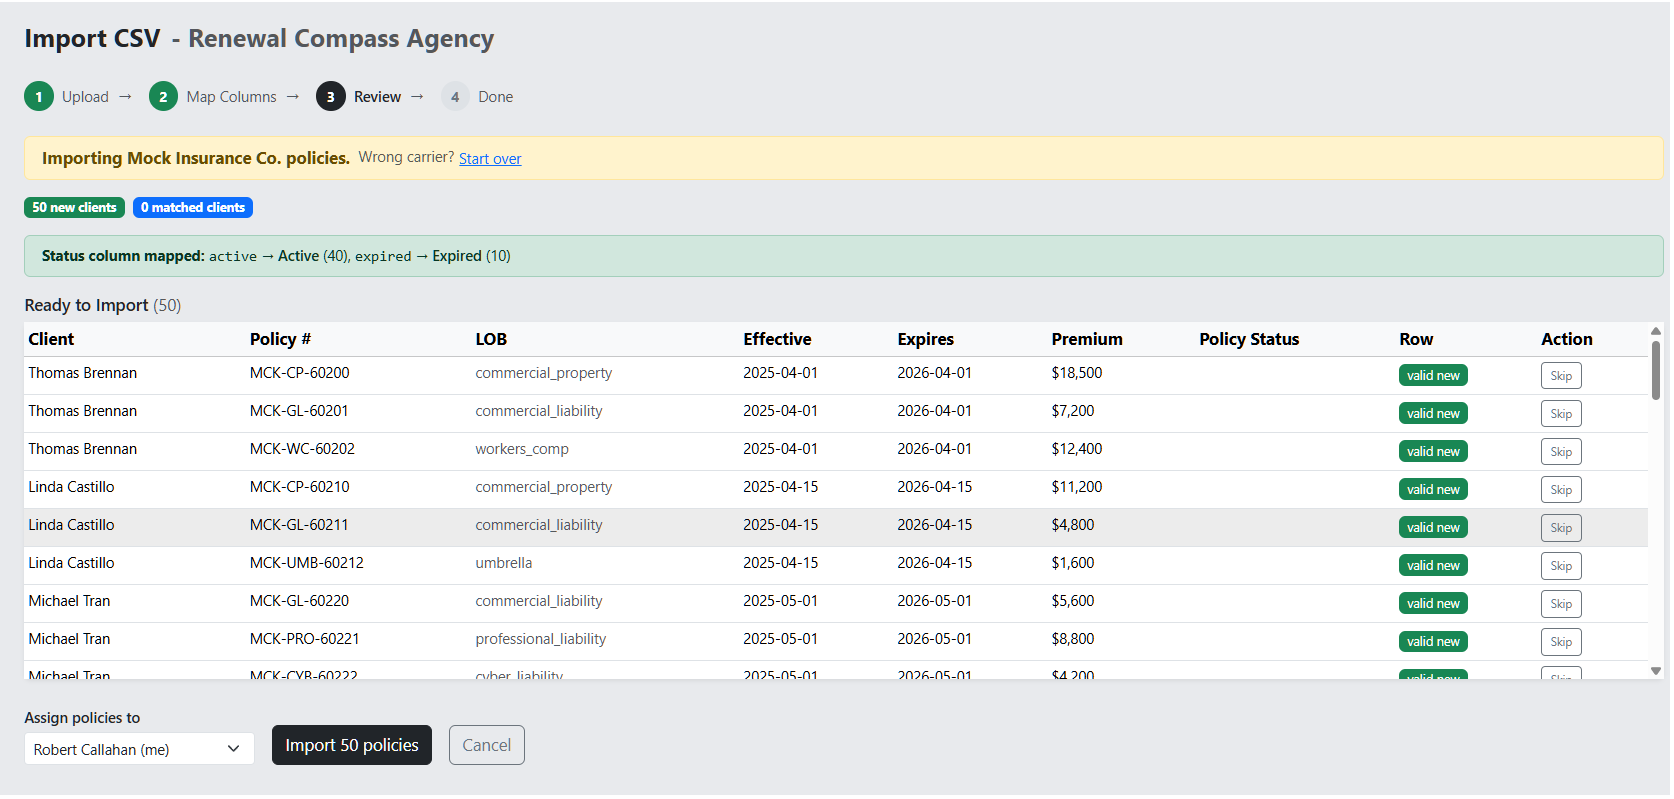1674x799 pixels.
Task: Click expires date of MCK-CP-60210
Action: (x=934, y=487)
